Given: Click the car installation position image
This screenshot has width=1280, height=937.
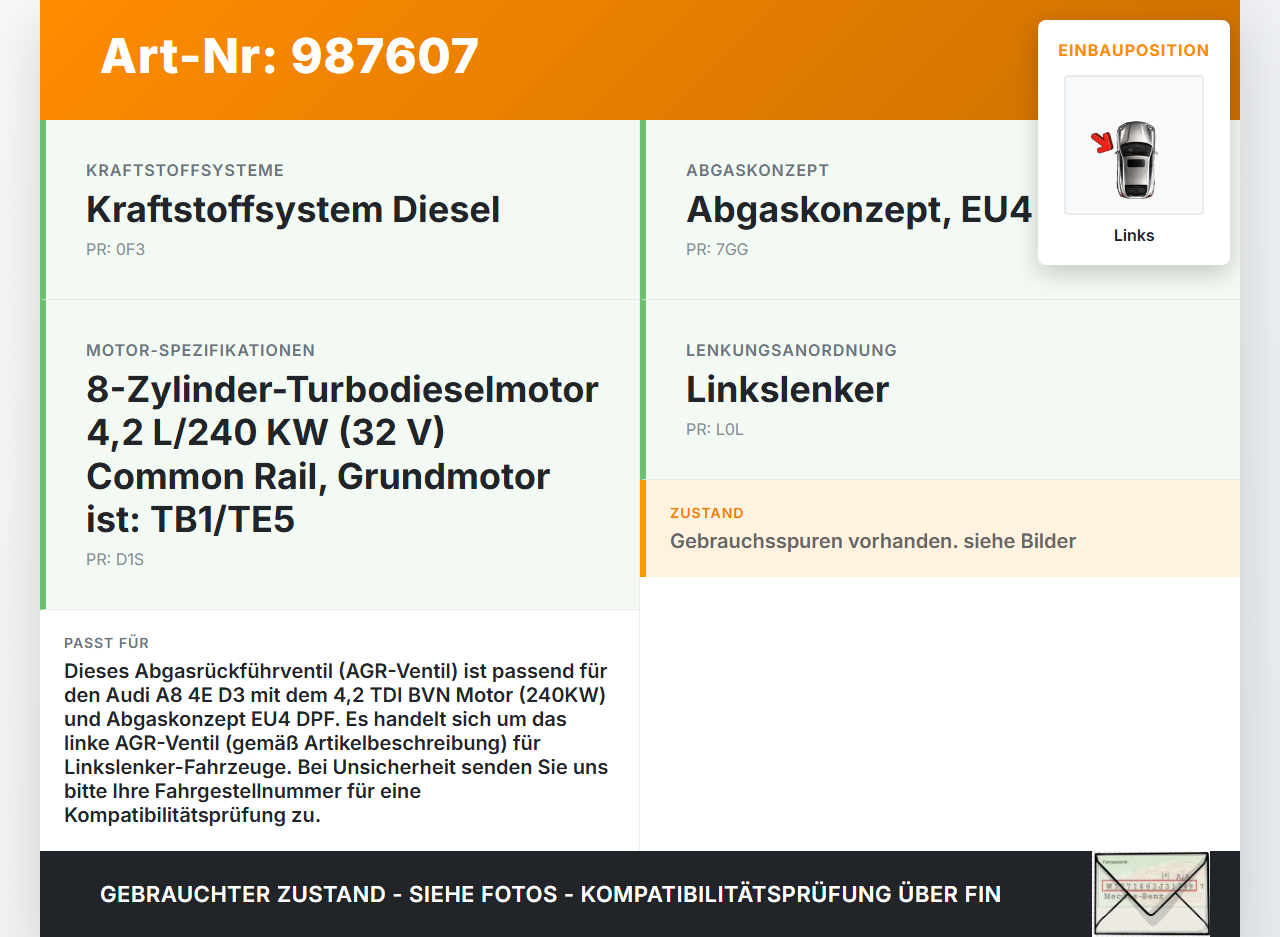Looking at the screenshot, I should click(1134, 145).
